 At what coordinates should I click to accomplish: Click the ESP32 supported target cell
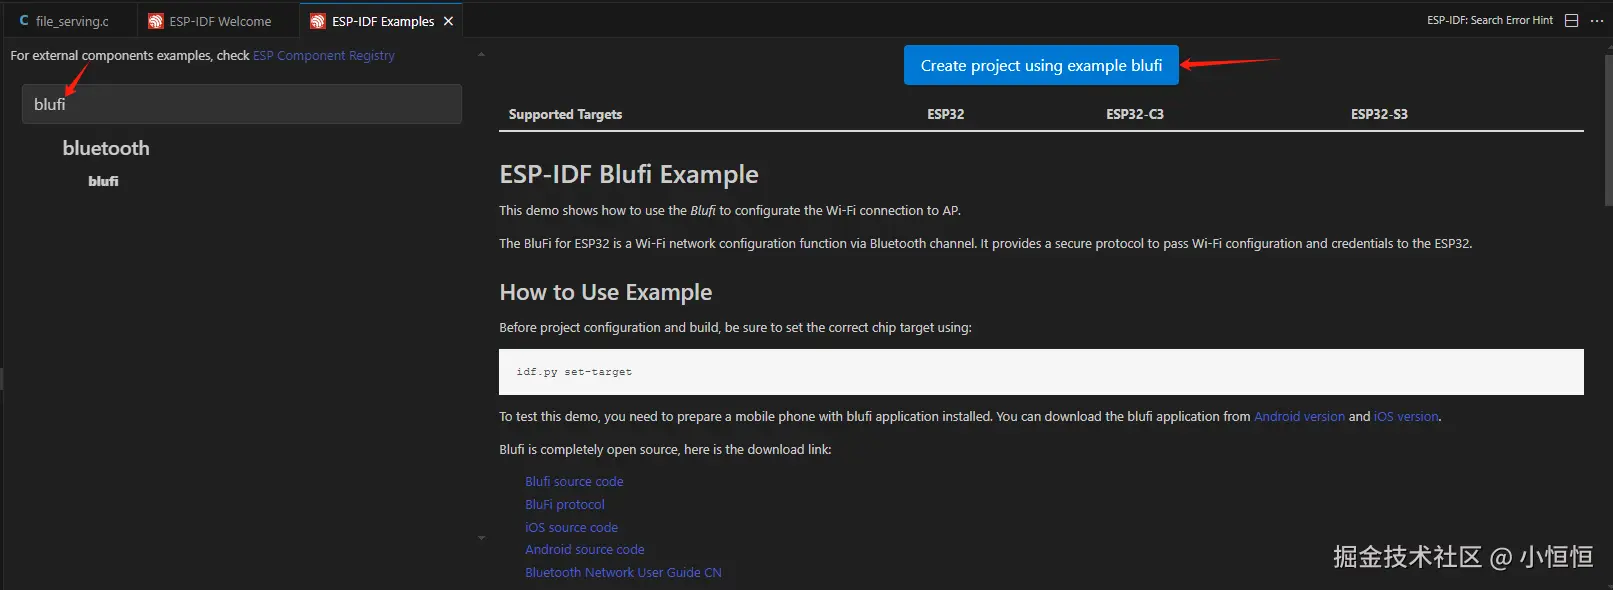point(945,114)
